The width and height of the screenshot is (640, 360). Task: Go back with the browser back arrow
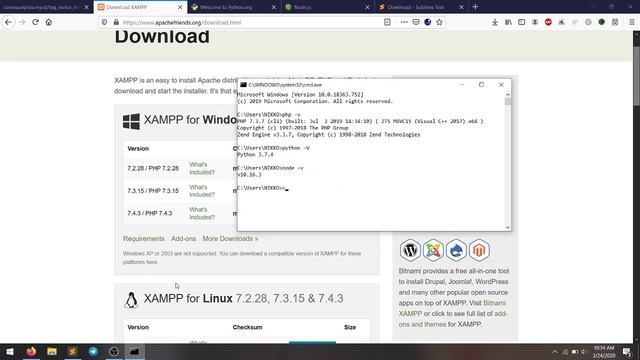[x=8, y=22]
